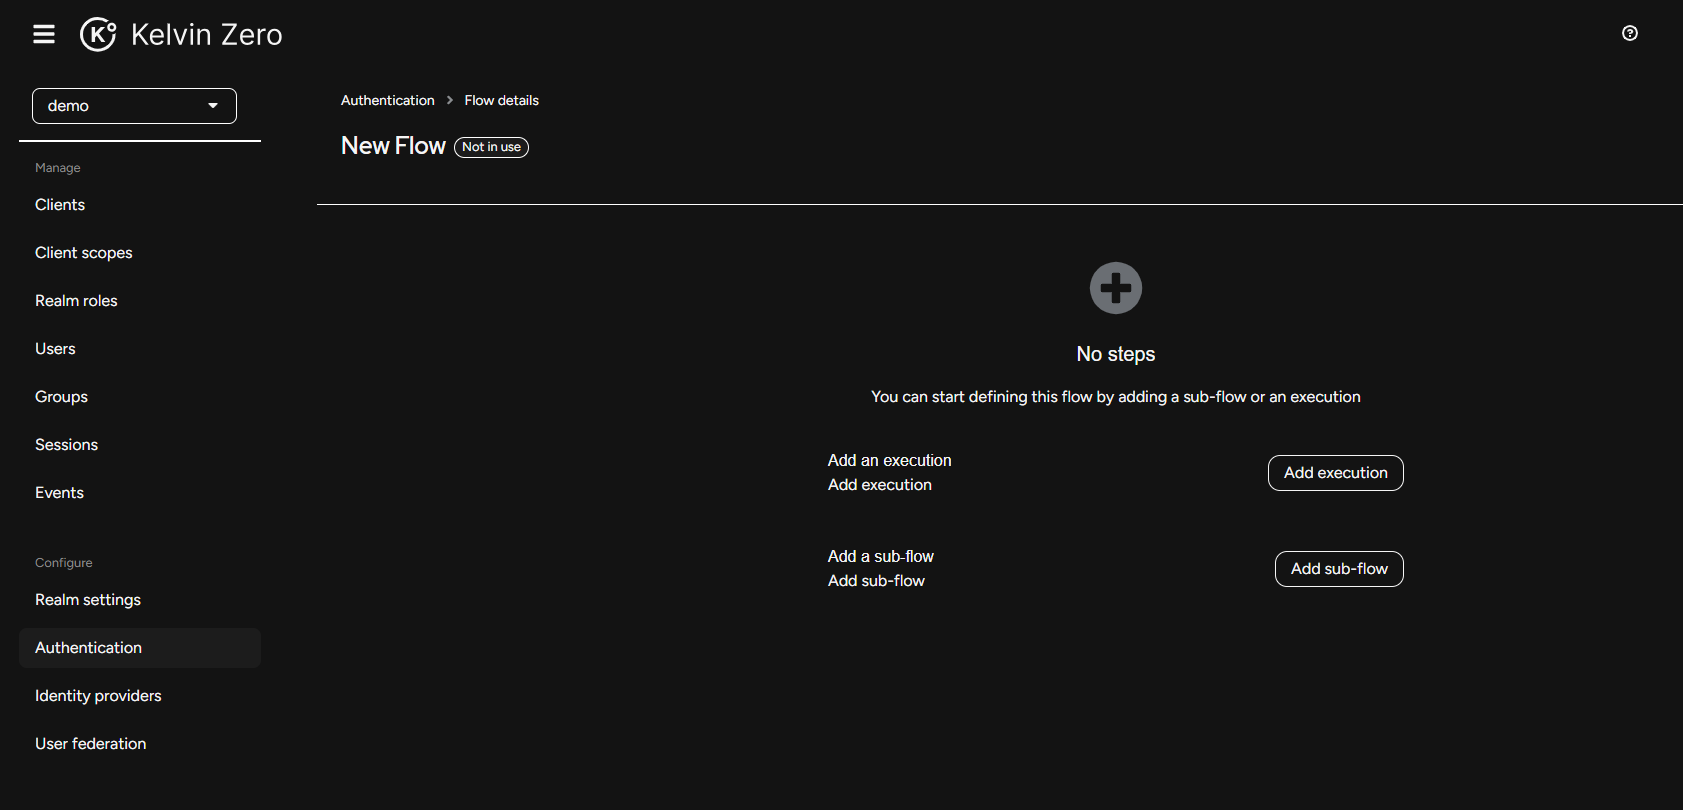Go to Clients in sidebar

(x=60, y=205)
